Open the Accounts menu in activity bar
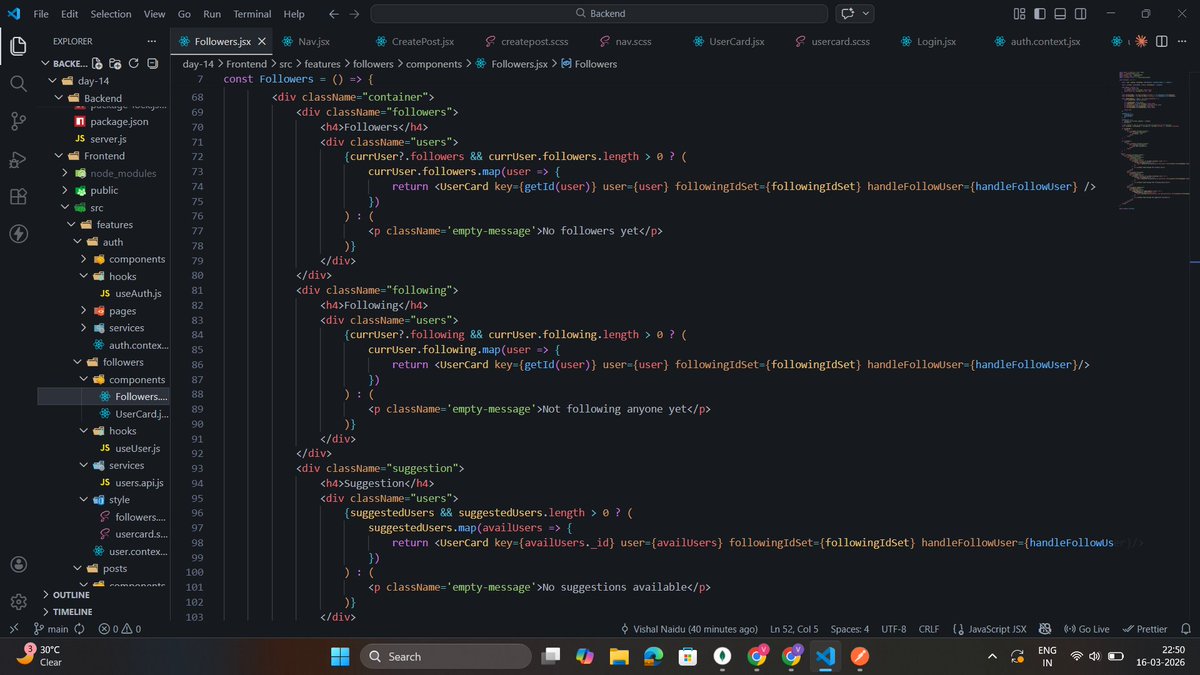1200x675 pixels. (18, 564)
